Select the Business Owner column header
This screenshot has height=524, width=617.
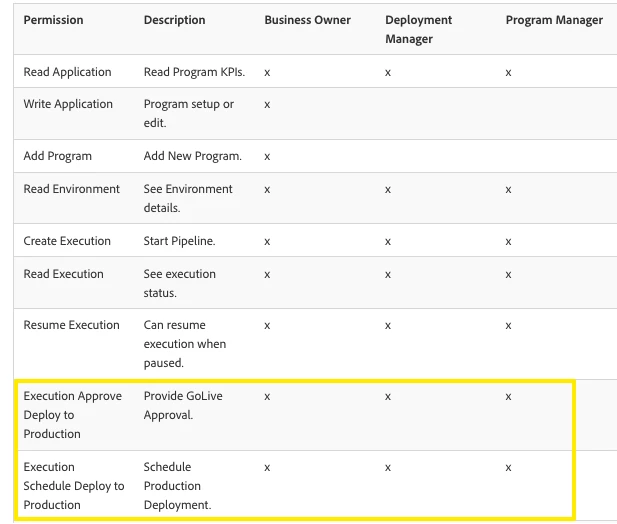(x=307, y=20)
